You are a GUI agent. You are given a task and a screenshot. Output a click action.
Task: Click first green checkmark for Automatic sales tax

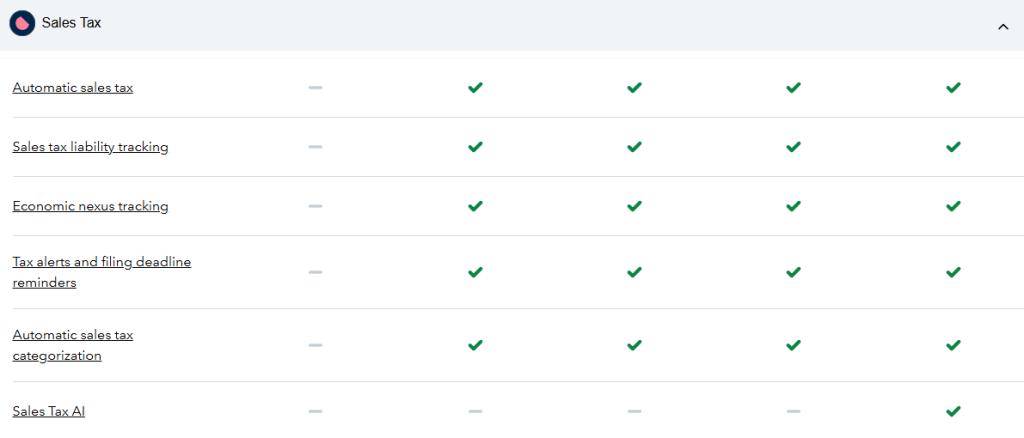point(475,87)
